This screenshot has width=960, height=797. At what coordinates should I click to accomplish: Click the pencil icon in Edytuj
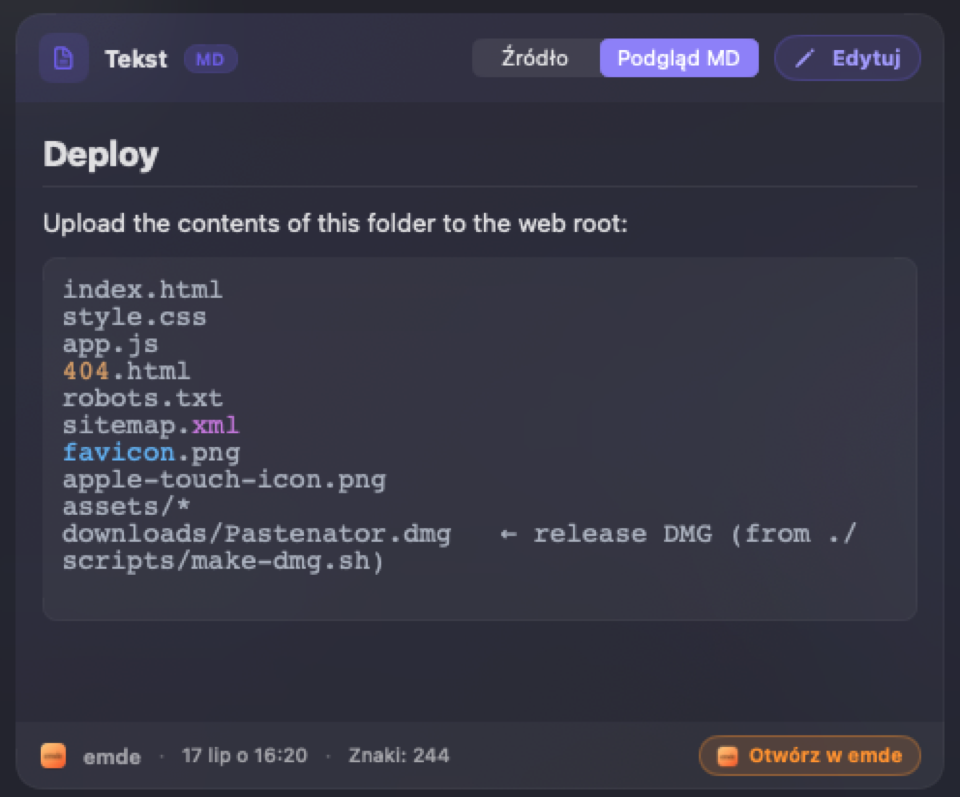[x=804, y=59]
